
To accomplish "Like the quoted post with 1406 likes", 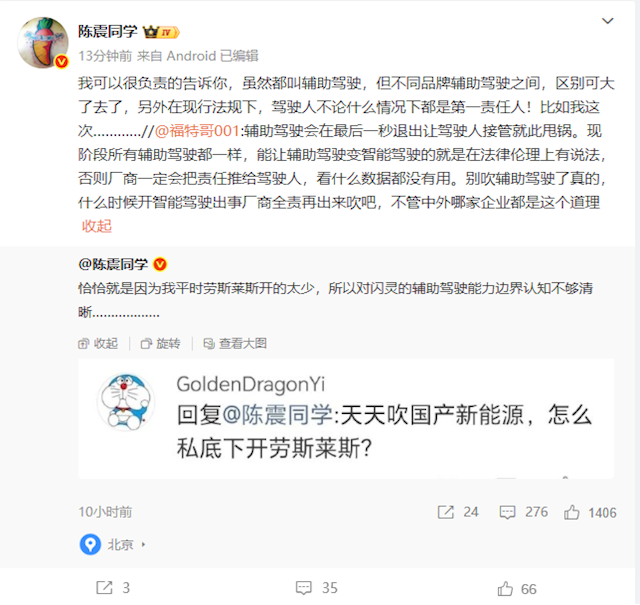I will (x=571, y=512).
